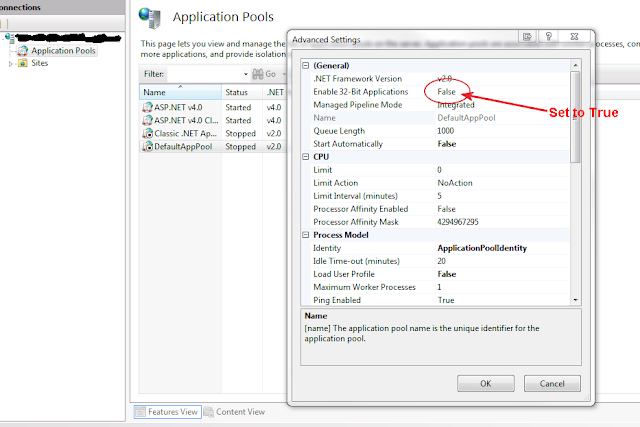
Task: Click the Maximum Worker Processes value 1
Action: coord(439,287)
